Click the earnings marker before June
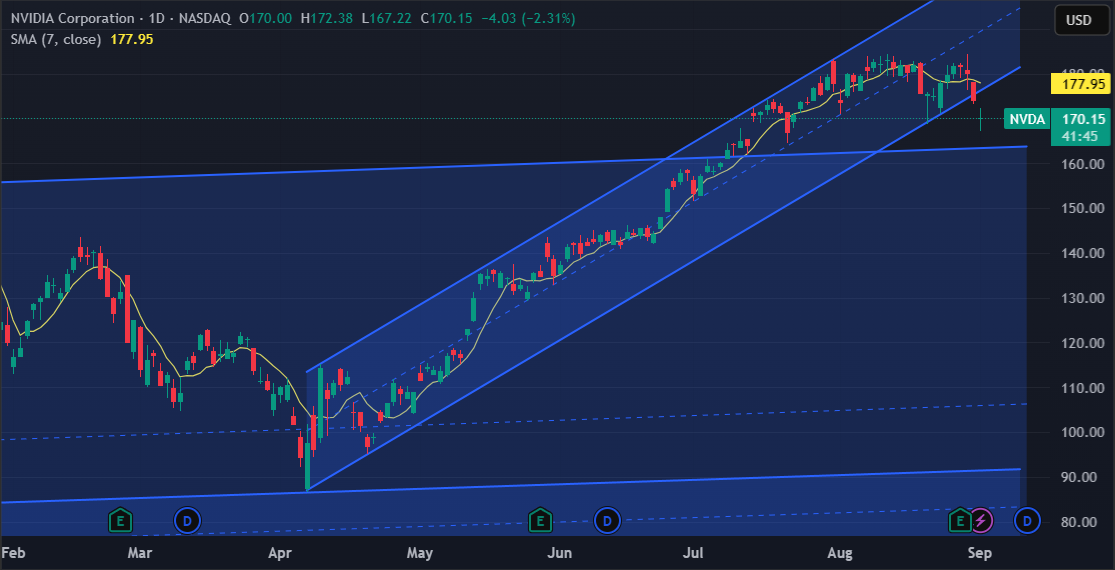Viewport: 1115px width, 570px height. point(540,521)
